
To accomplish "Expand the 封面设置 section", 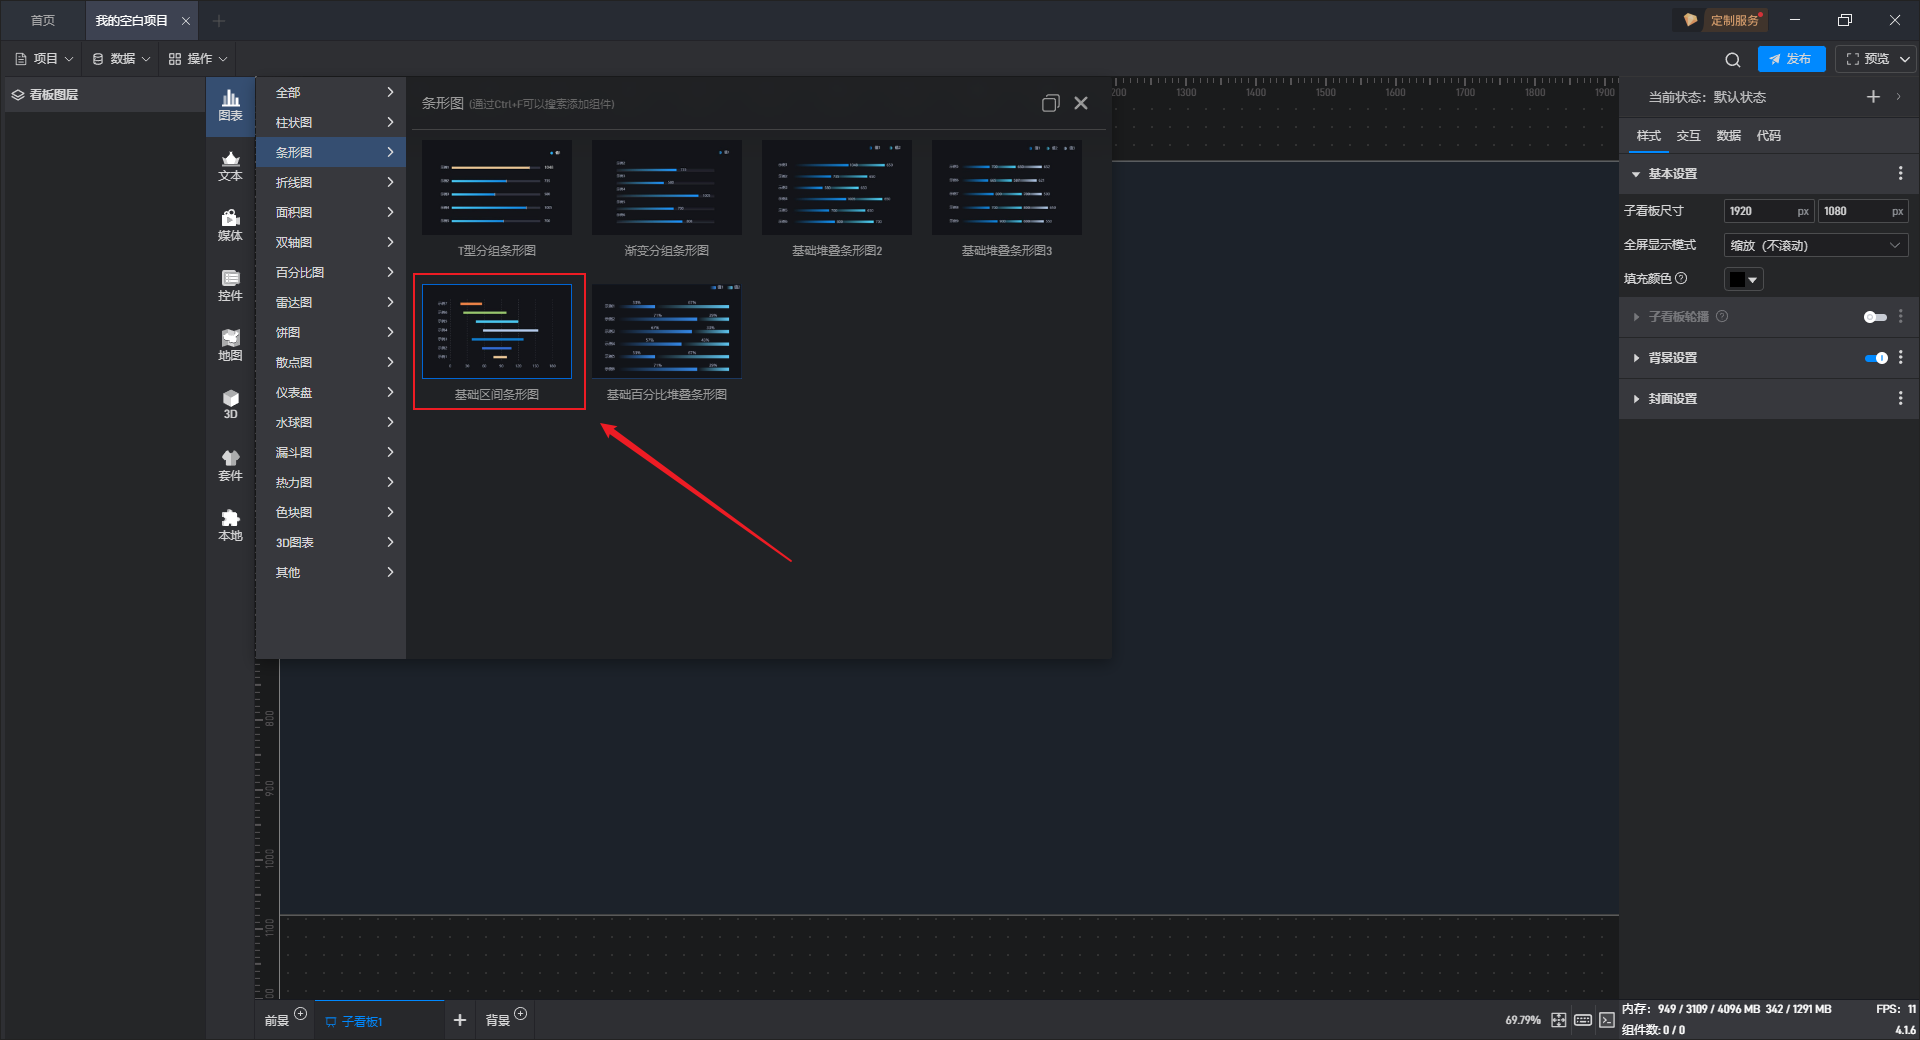I will pyautogui.click(x=1672, y=399).
